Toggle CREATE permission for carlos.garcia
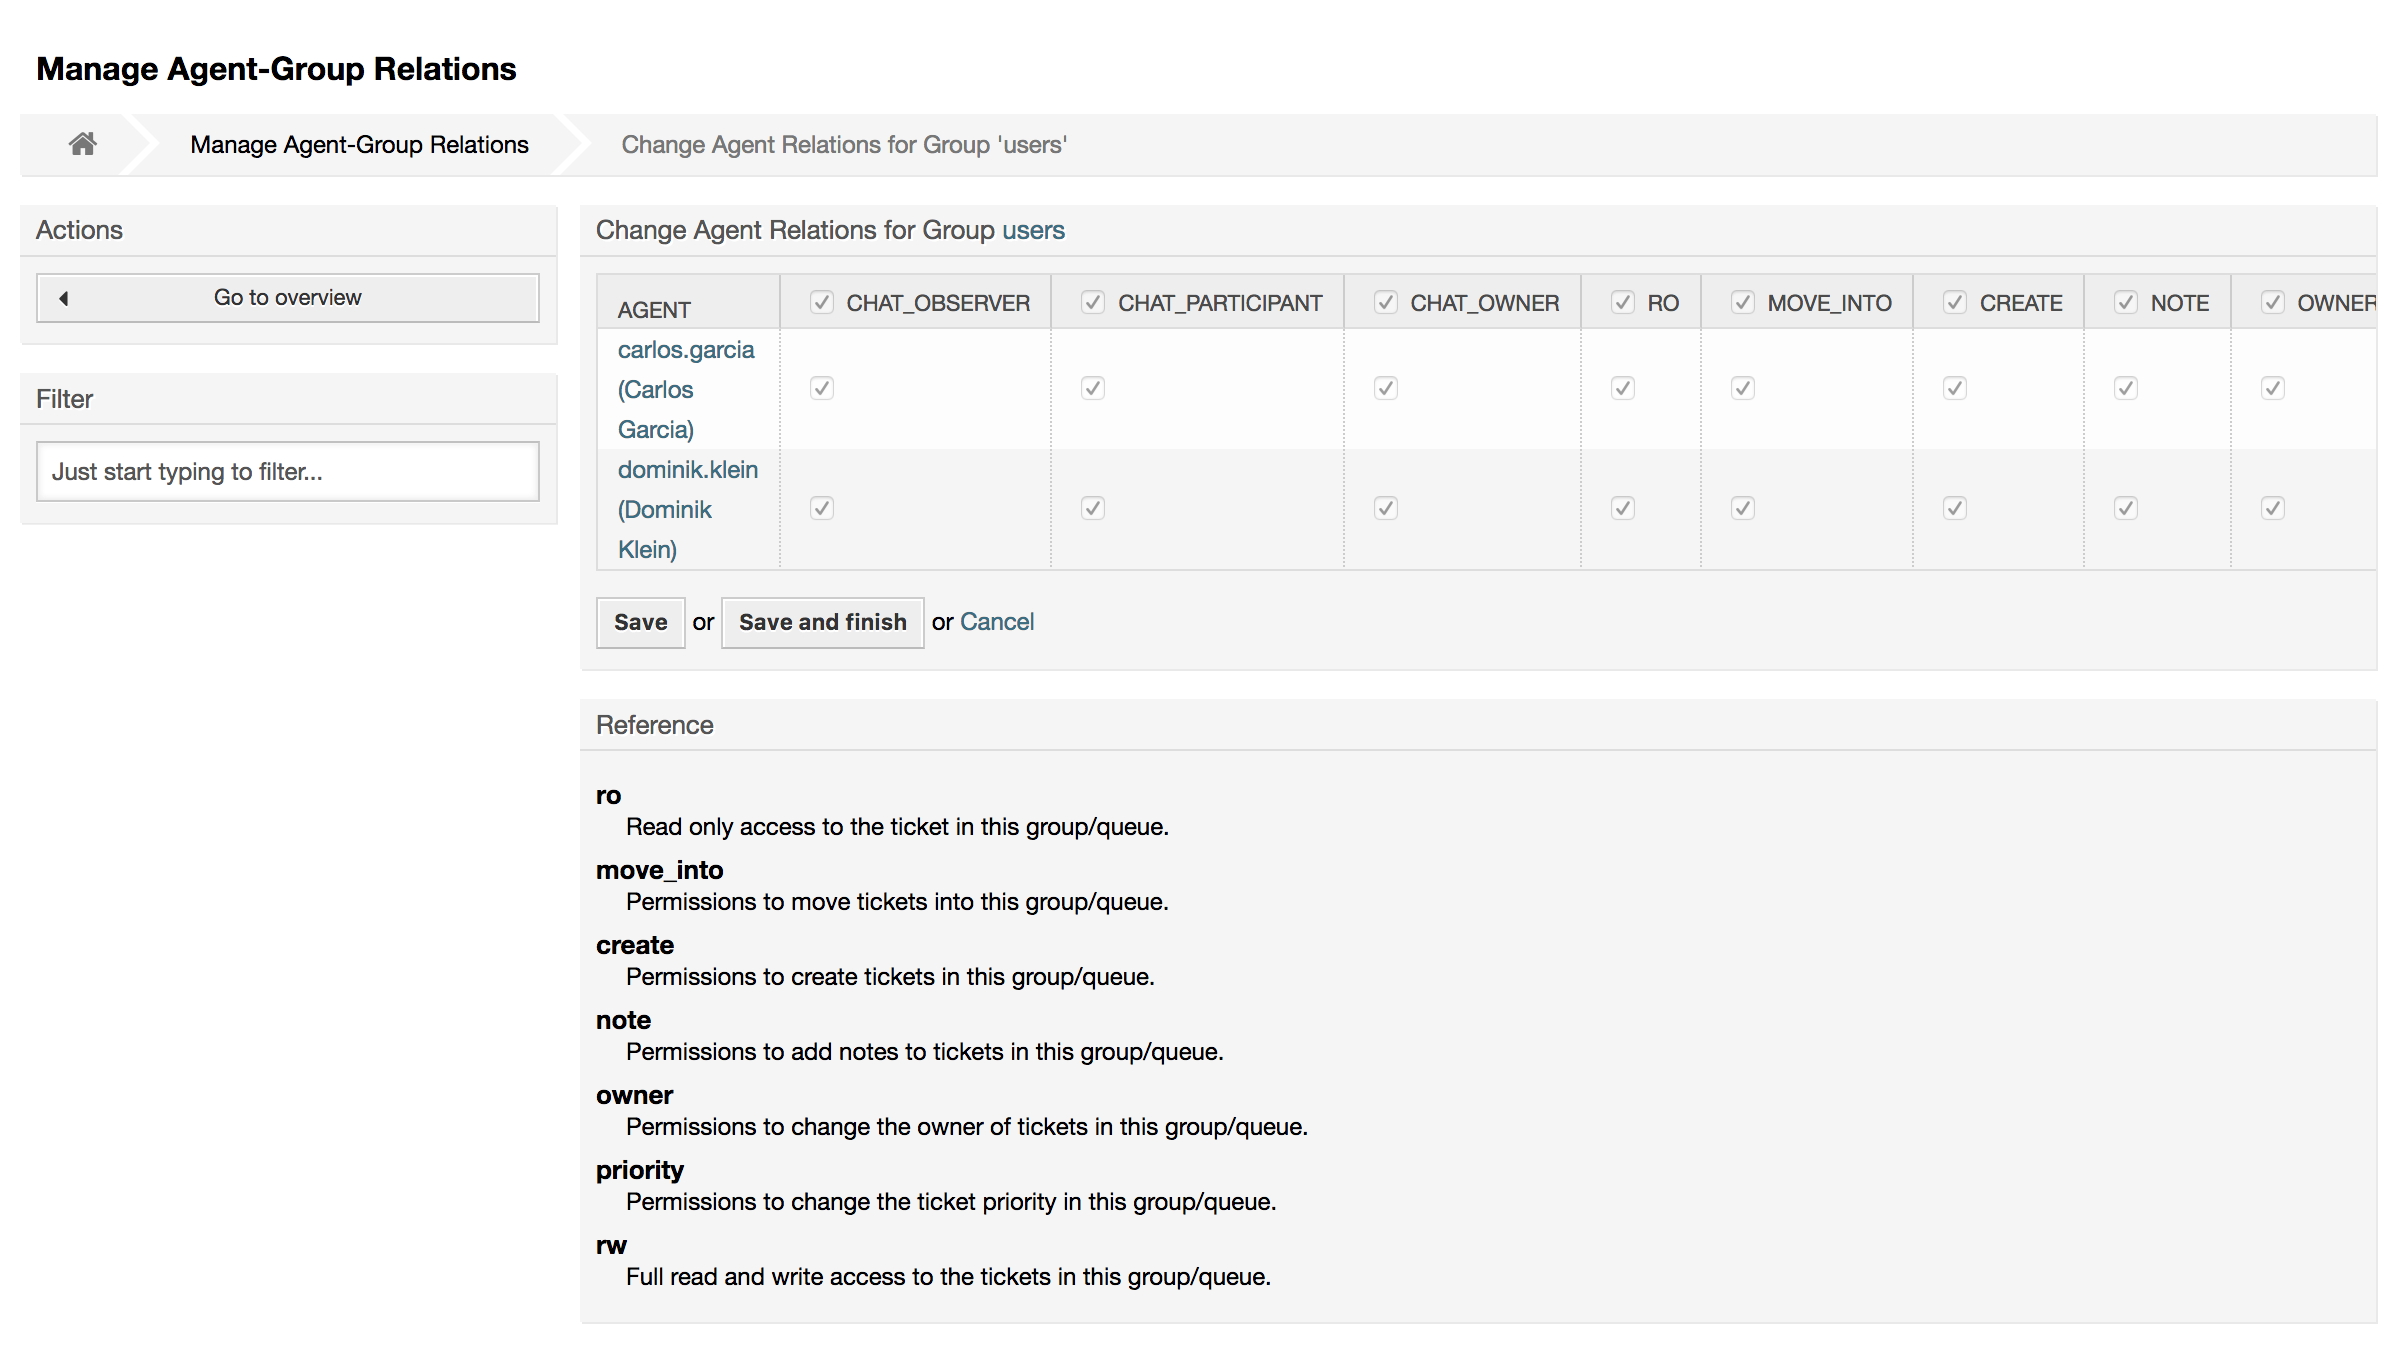 tap(1955, 389)
